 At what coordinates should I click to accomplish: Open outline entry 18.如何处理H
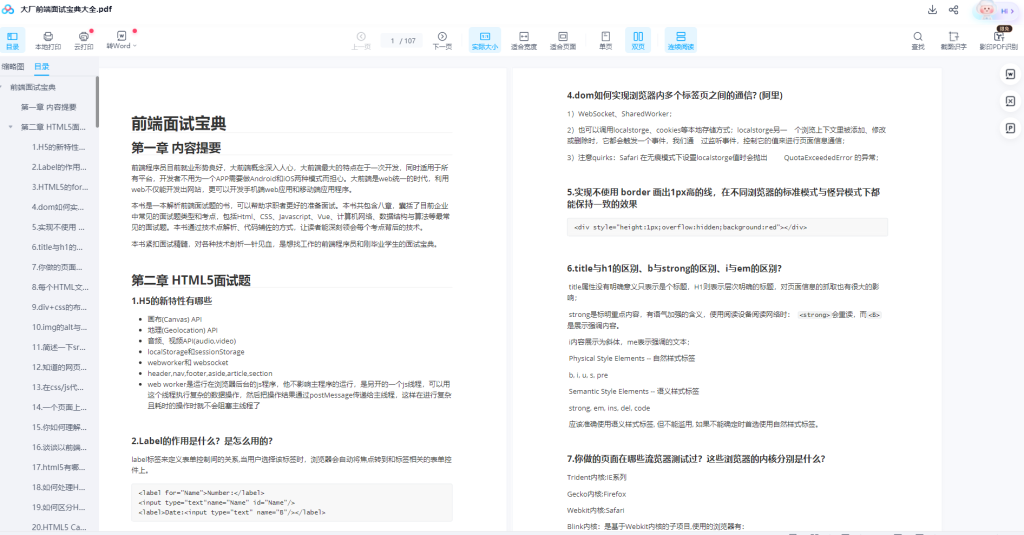pyautogui.click(x=58, y=487)
